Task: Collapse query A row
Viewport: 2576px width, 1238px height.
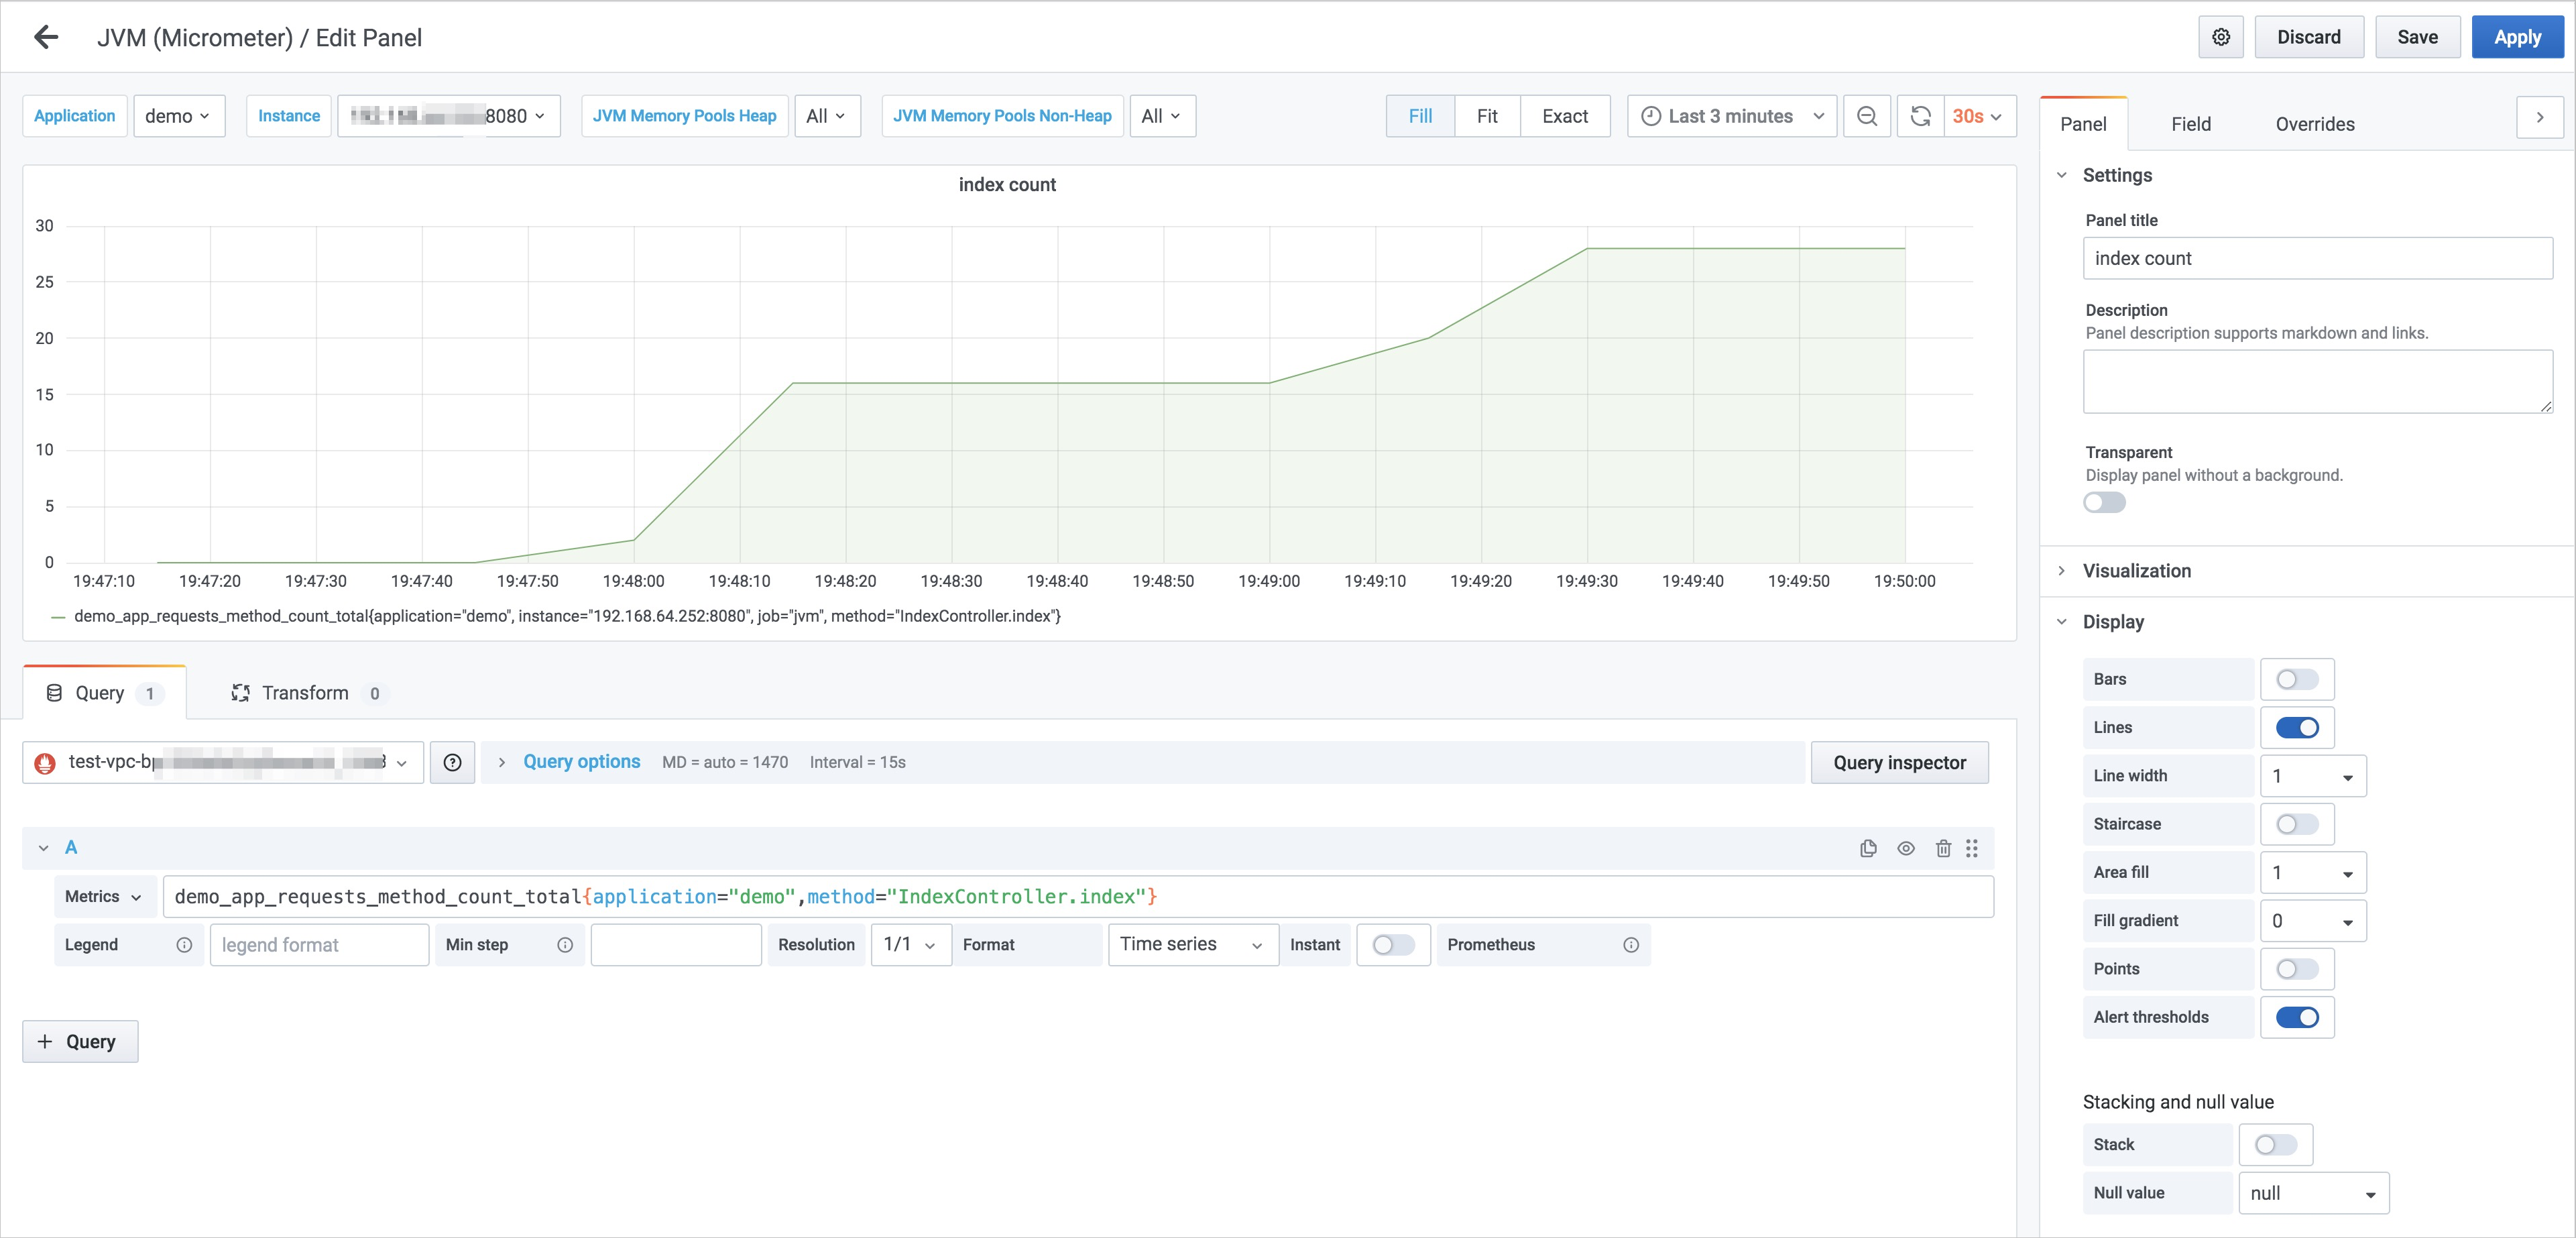Action: (43, 848)
